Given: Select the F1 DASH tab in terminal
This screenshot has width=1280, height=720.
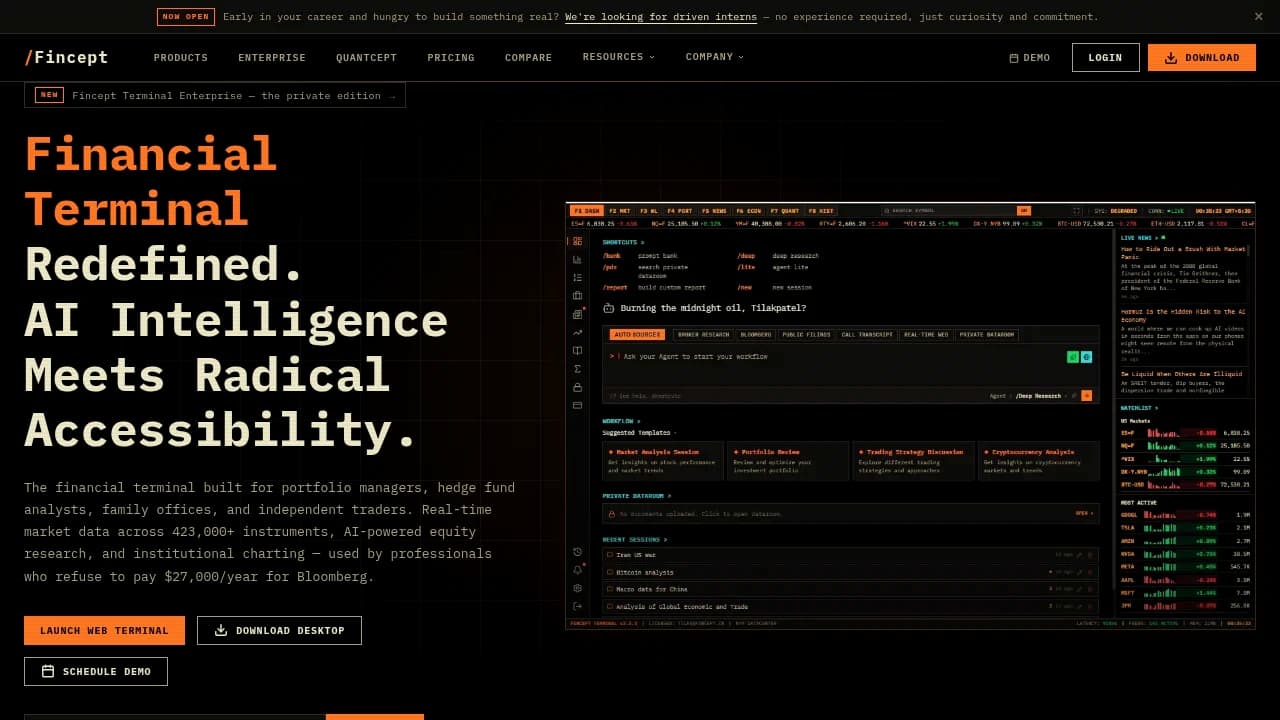Looking at the screenshot, I should [586, 211].
